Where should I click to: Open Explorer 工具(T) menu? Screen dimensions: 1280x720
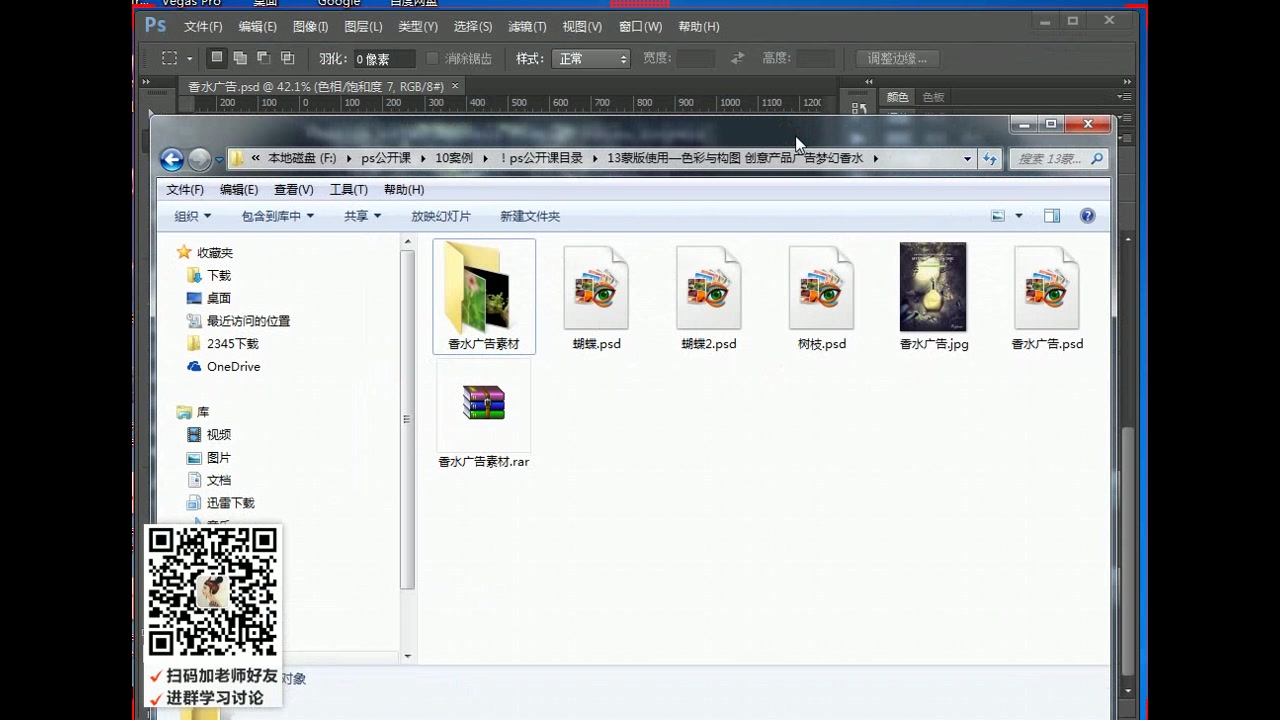pos(349,190)
